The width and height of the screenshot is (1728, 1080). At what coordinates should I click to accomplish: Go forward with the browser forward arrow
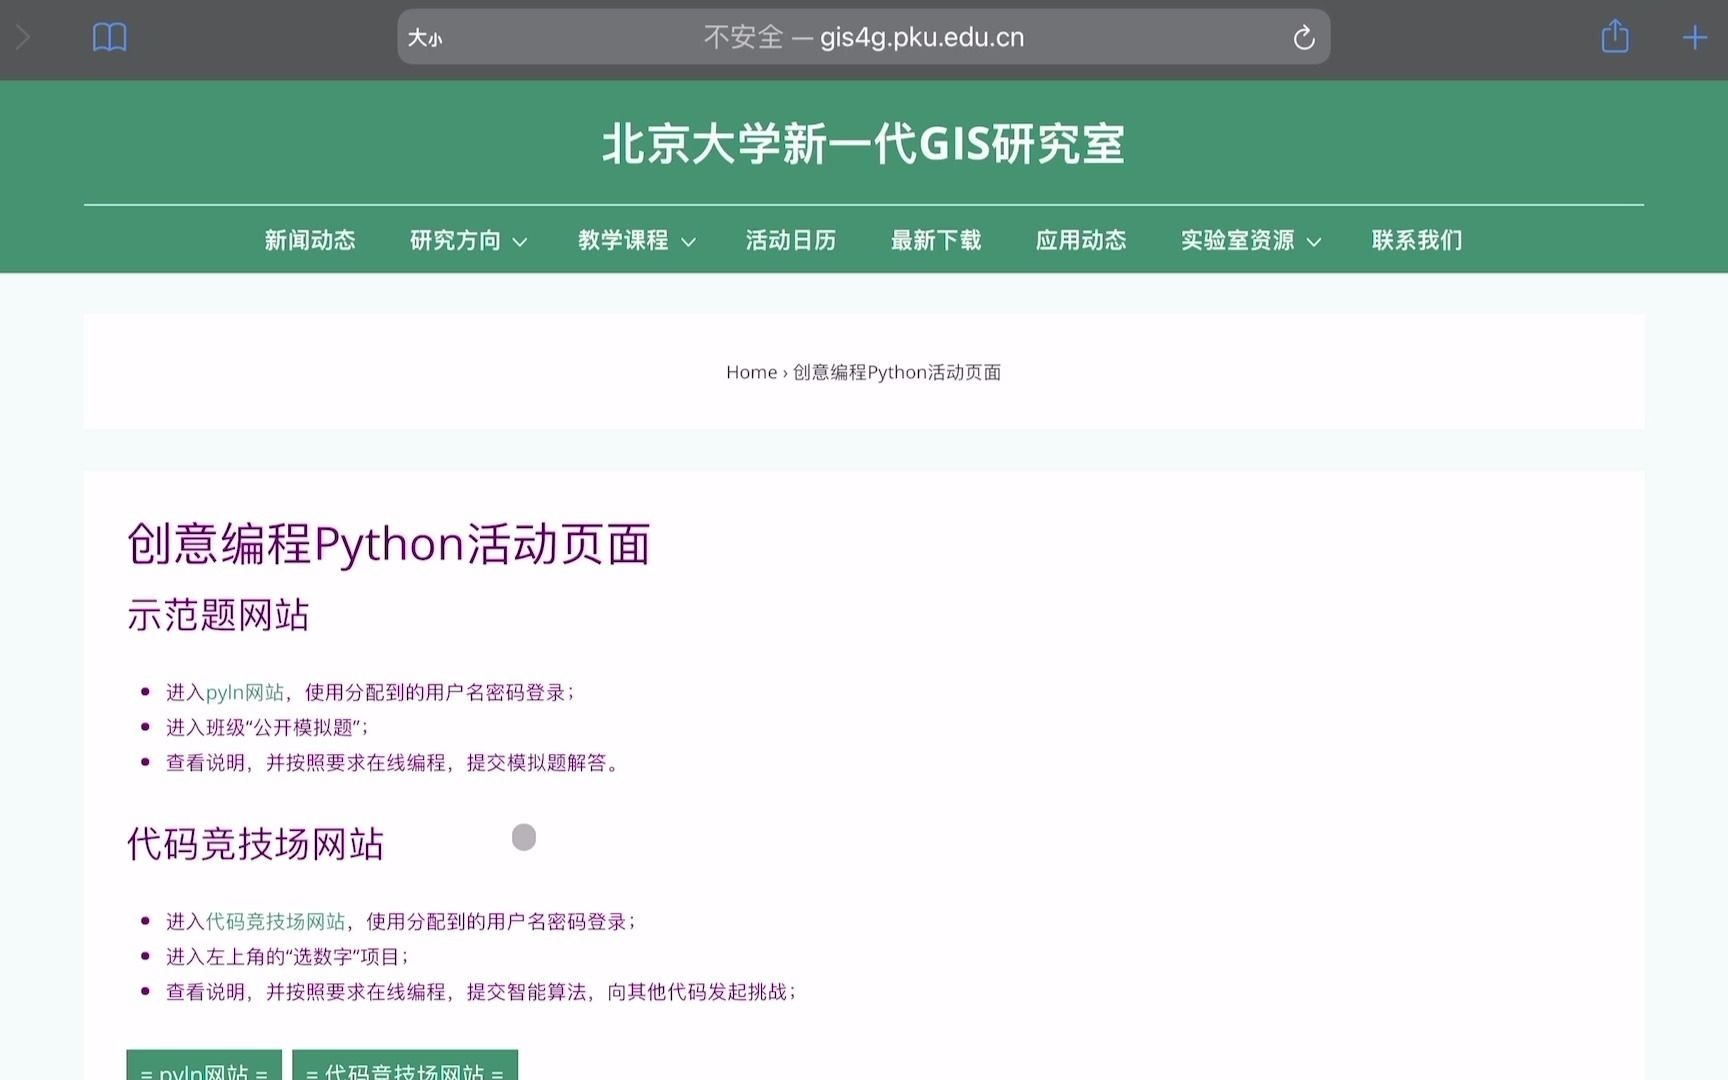tap(23, 38)
